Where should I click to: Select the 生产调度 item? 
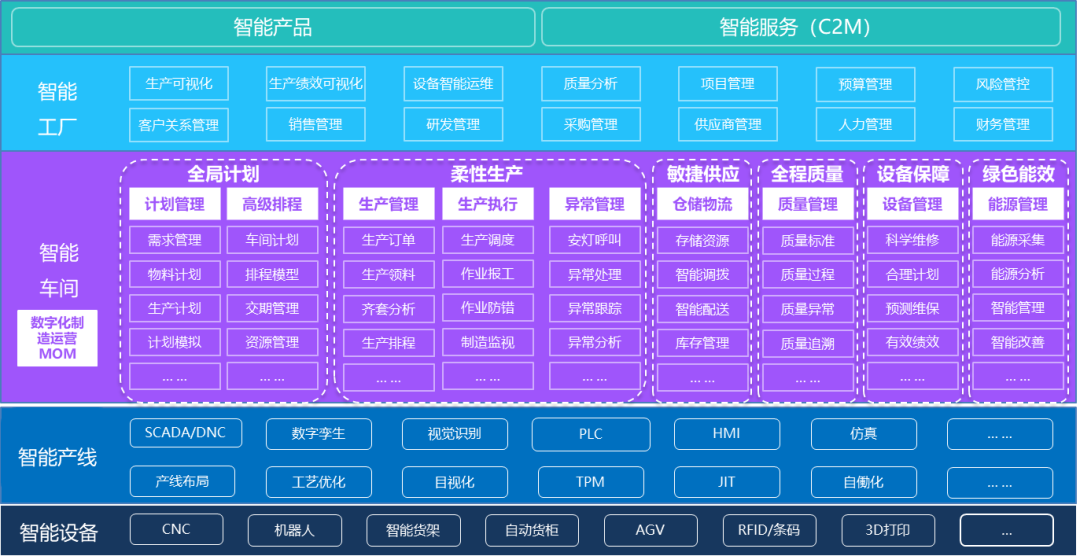point(488,240)
